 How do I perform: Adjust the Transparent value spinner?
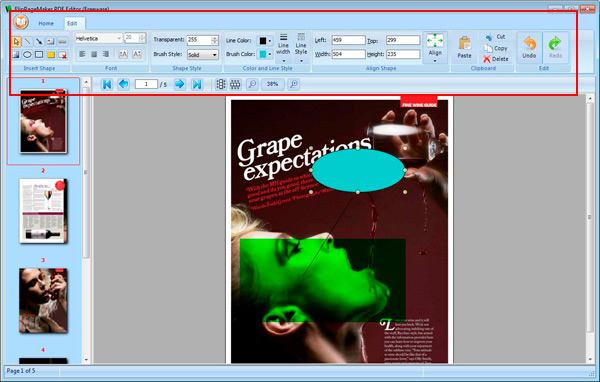pyautogui.click(x=215, y=40)
